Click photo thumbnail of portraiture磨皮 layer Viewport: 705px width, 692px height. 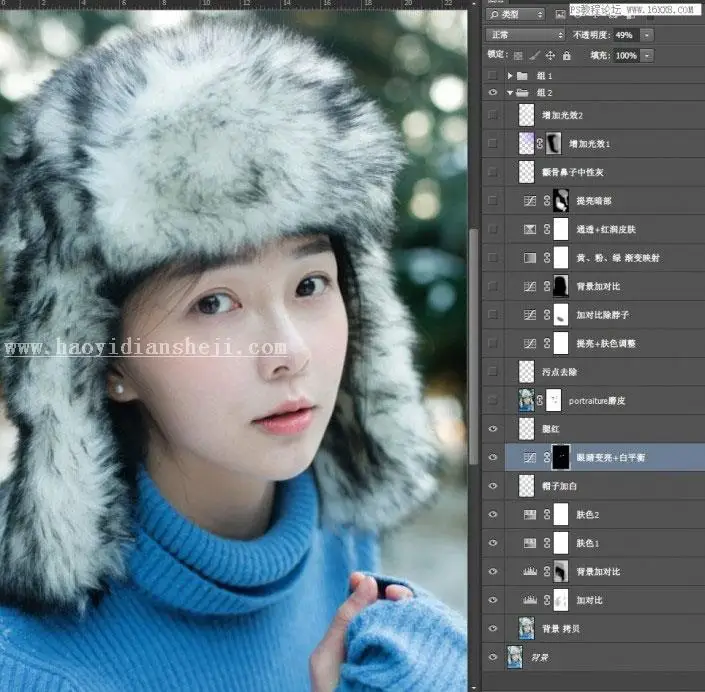pyautogui.click(x=526, y=400)
